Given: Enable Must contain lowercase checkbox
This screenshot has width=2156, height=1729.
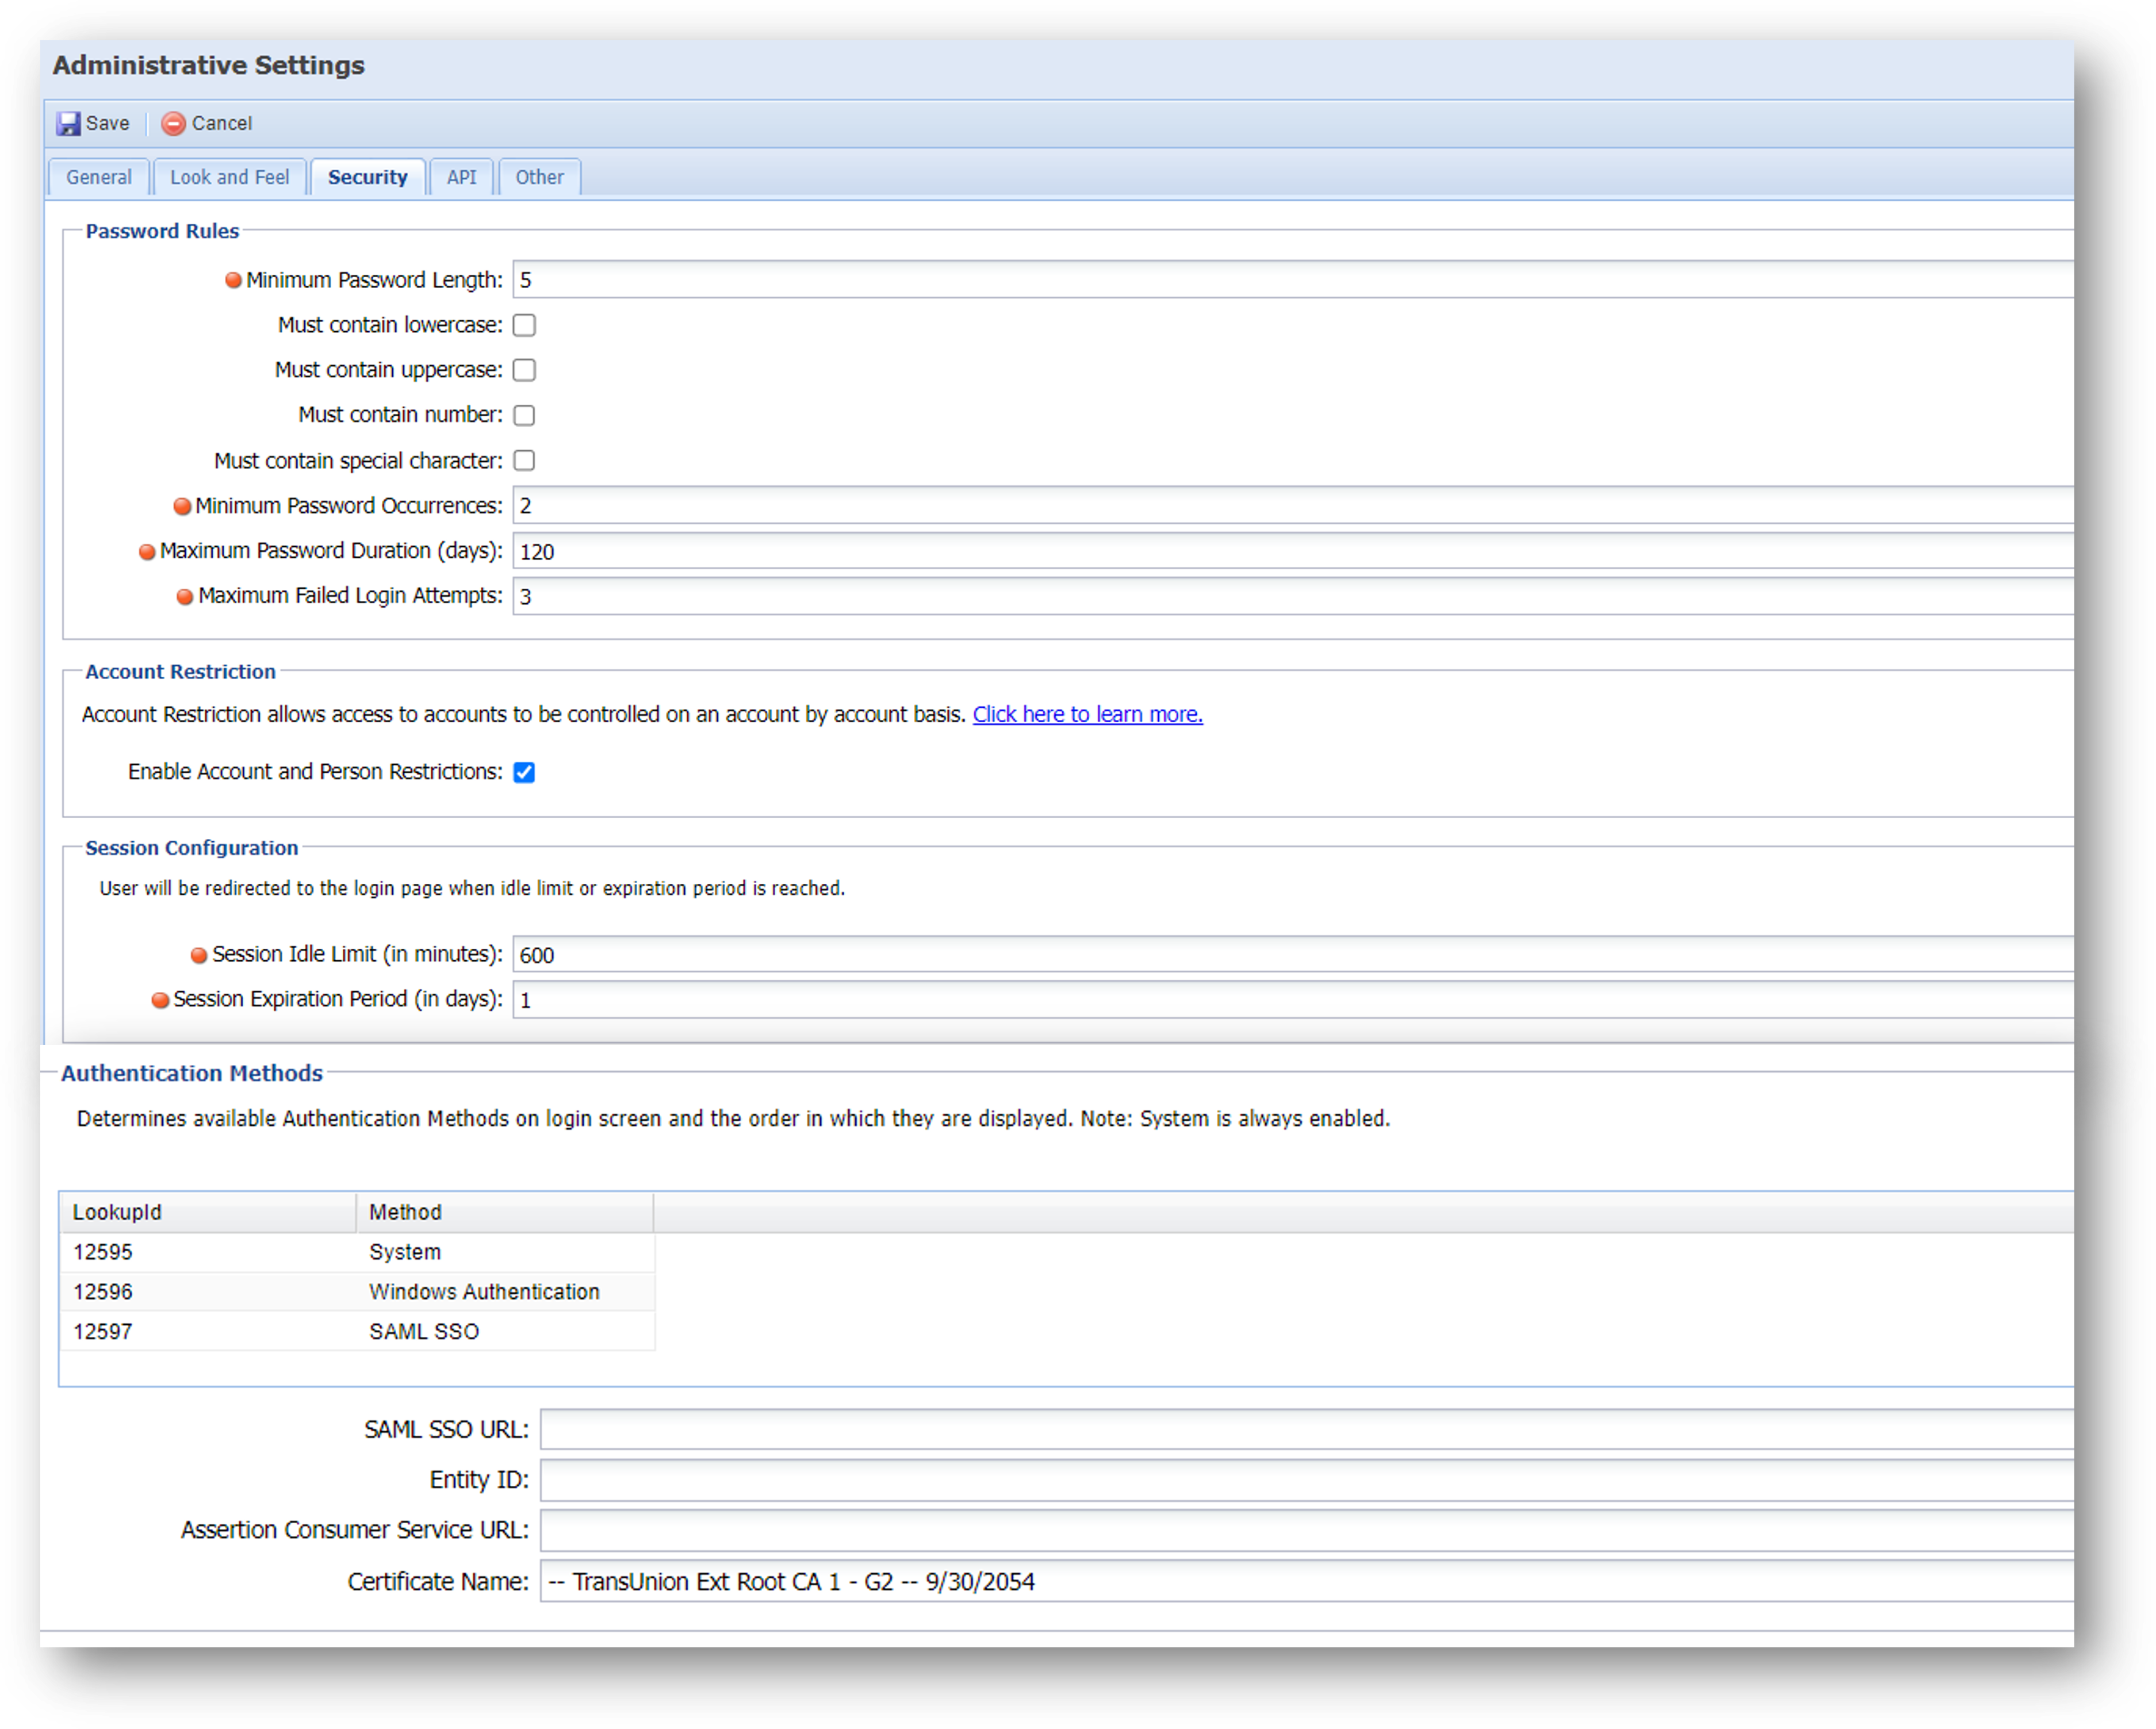Looking at the screenshot, I should coord(524,325).
